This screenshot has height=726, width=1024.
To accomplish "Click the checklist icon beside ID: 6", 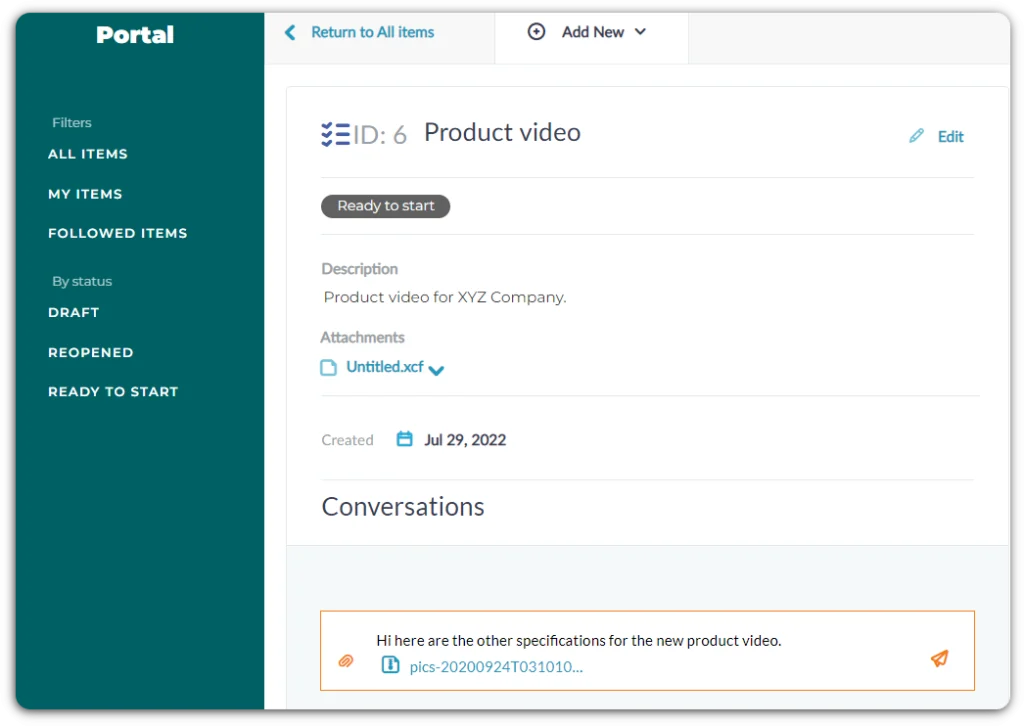I will (x=336, y=134).
